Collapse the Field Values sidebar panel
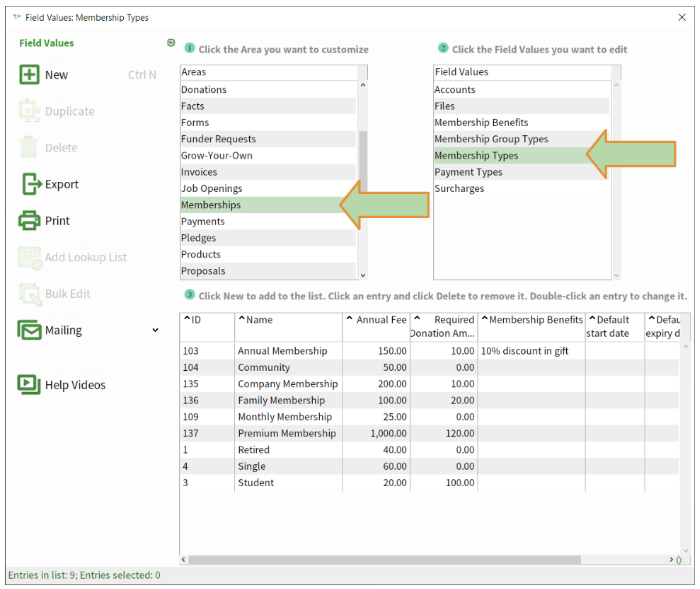Viewport: 700px width, 589px height. point(171,43)
